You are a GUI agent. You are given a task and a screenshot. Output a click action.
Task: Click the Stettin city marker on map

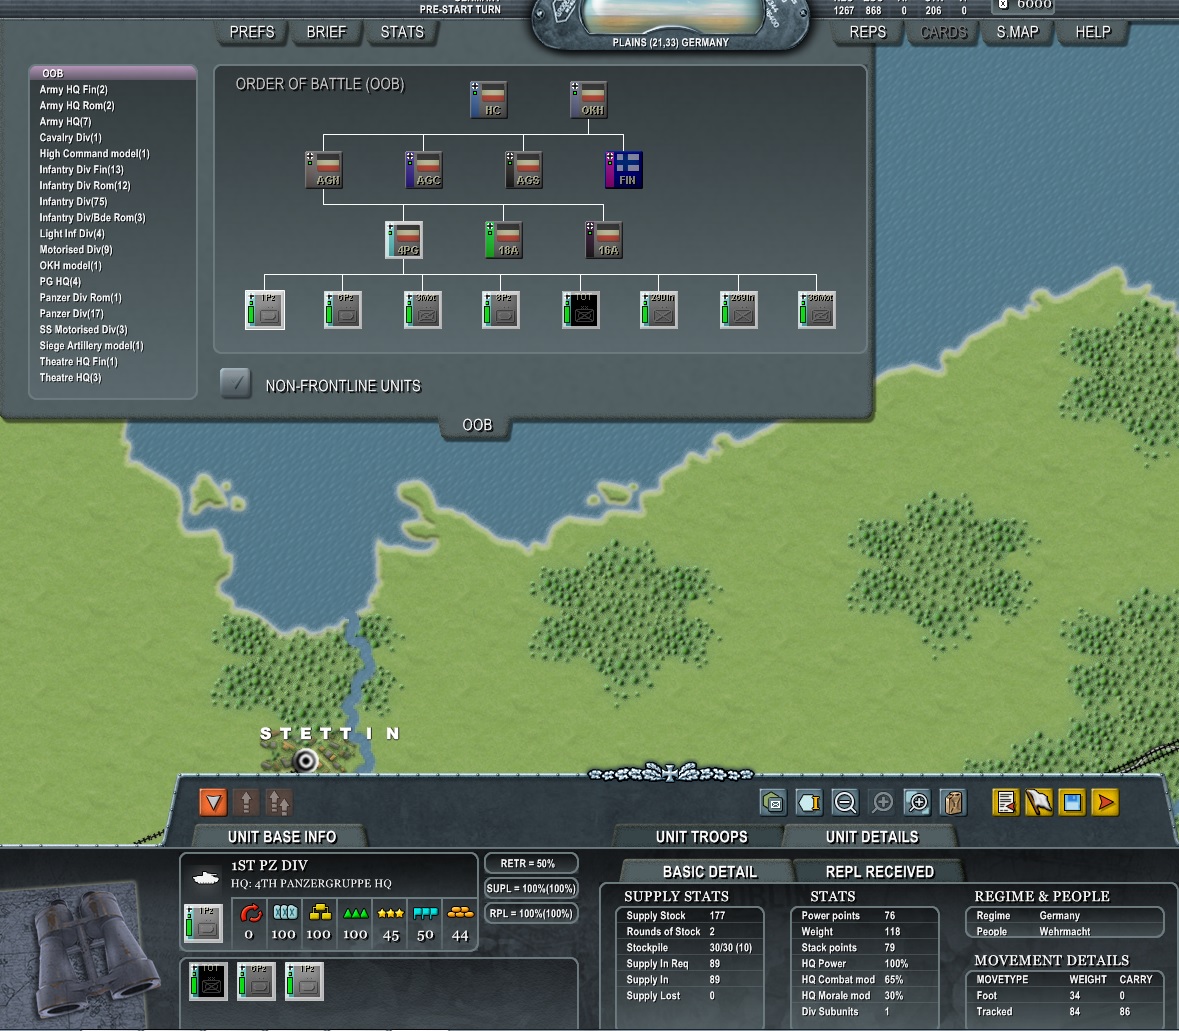point(305,760)
